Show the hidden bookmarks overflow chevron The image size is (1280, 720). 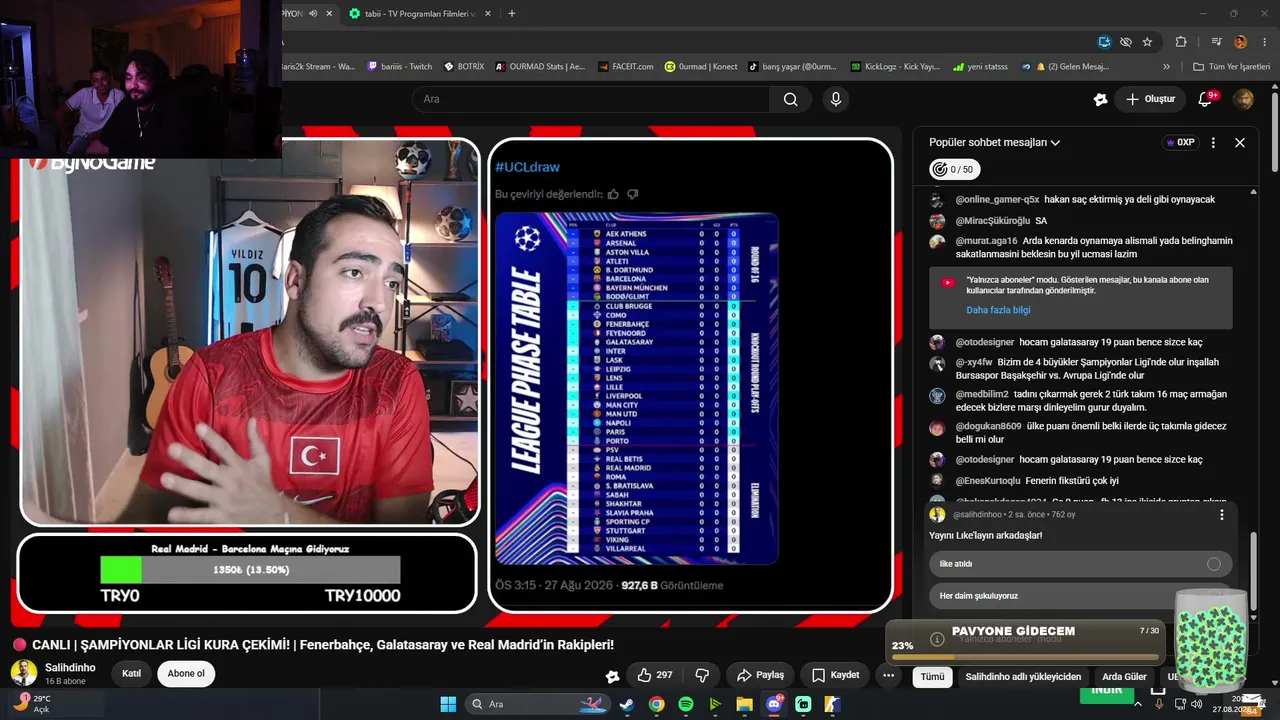pos(1166,67)
